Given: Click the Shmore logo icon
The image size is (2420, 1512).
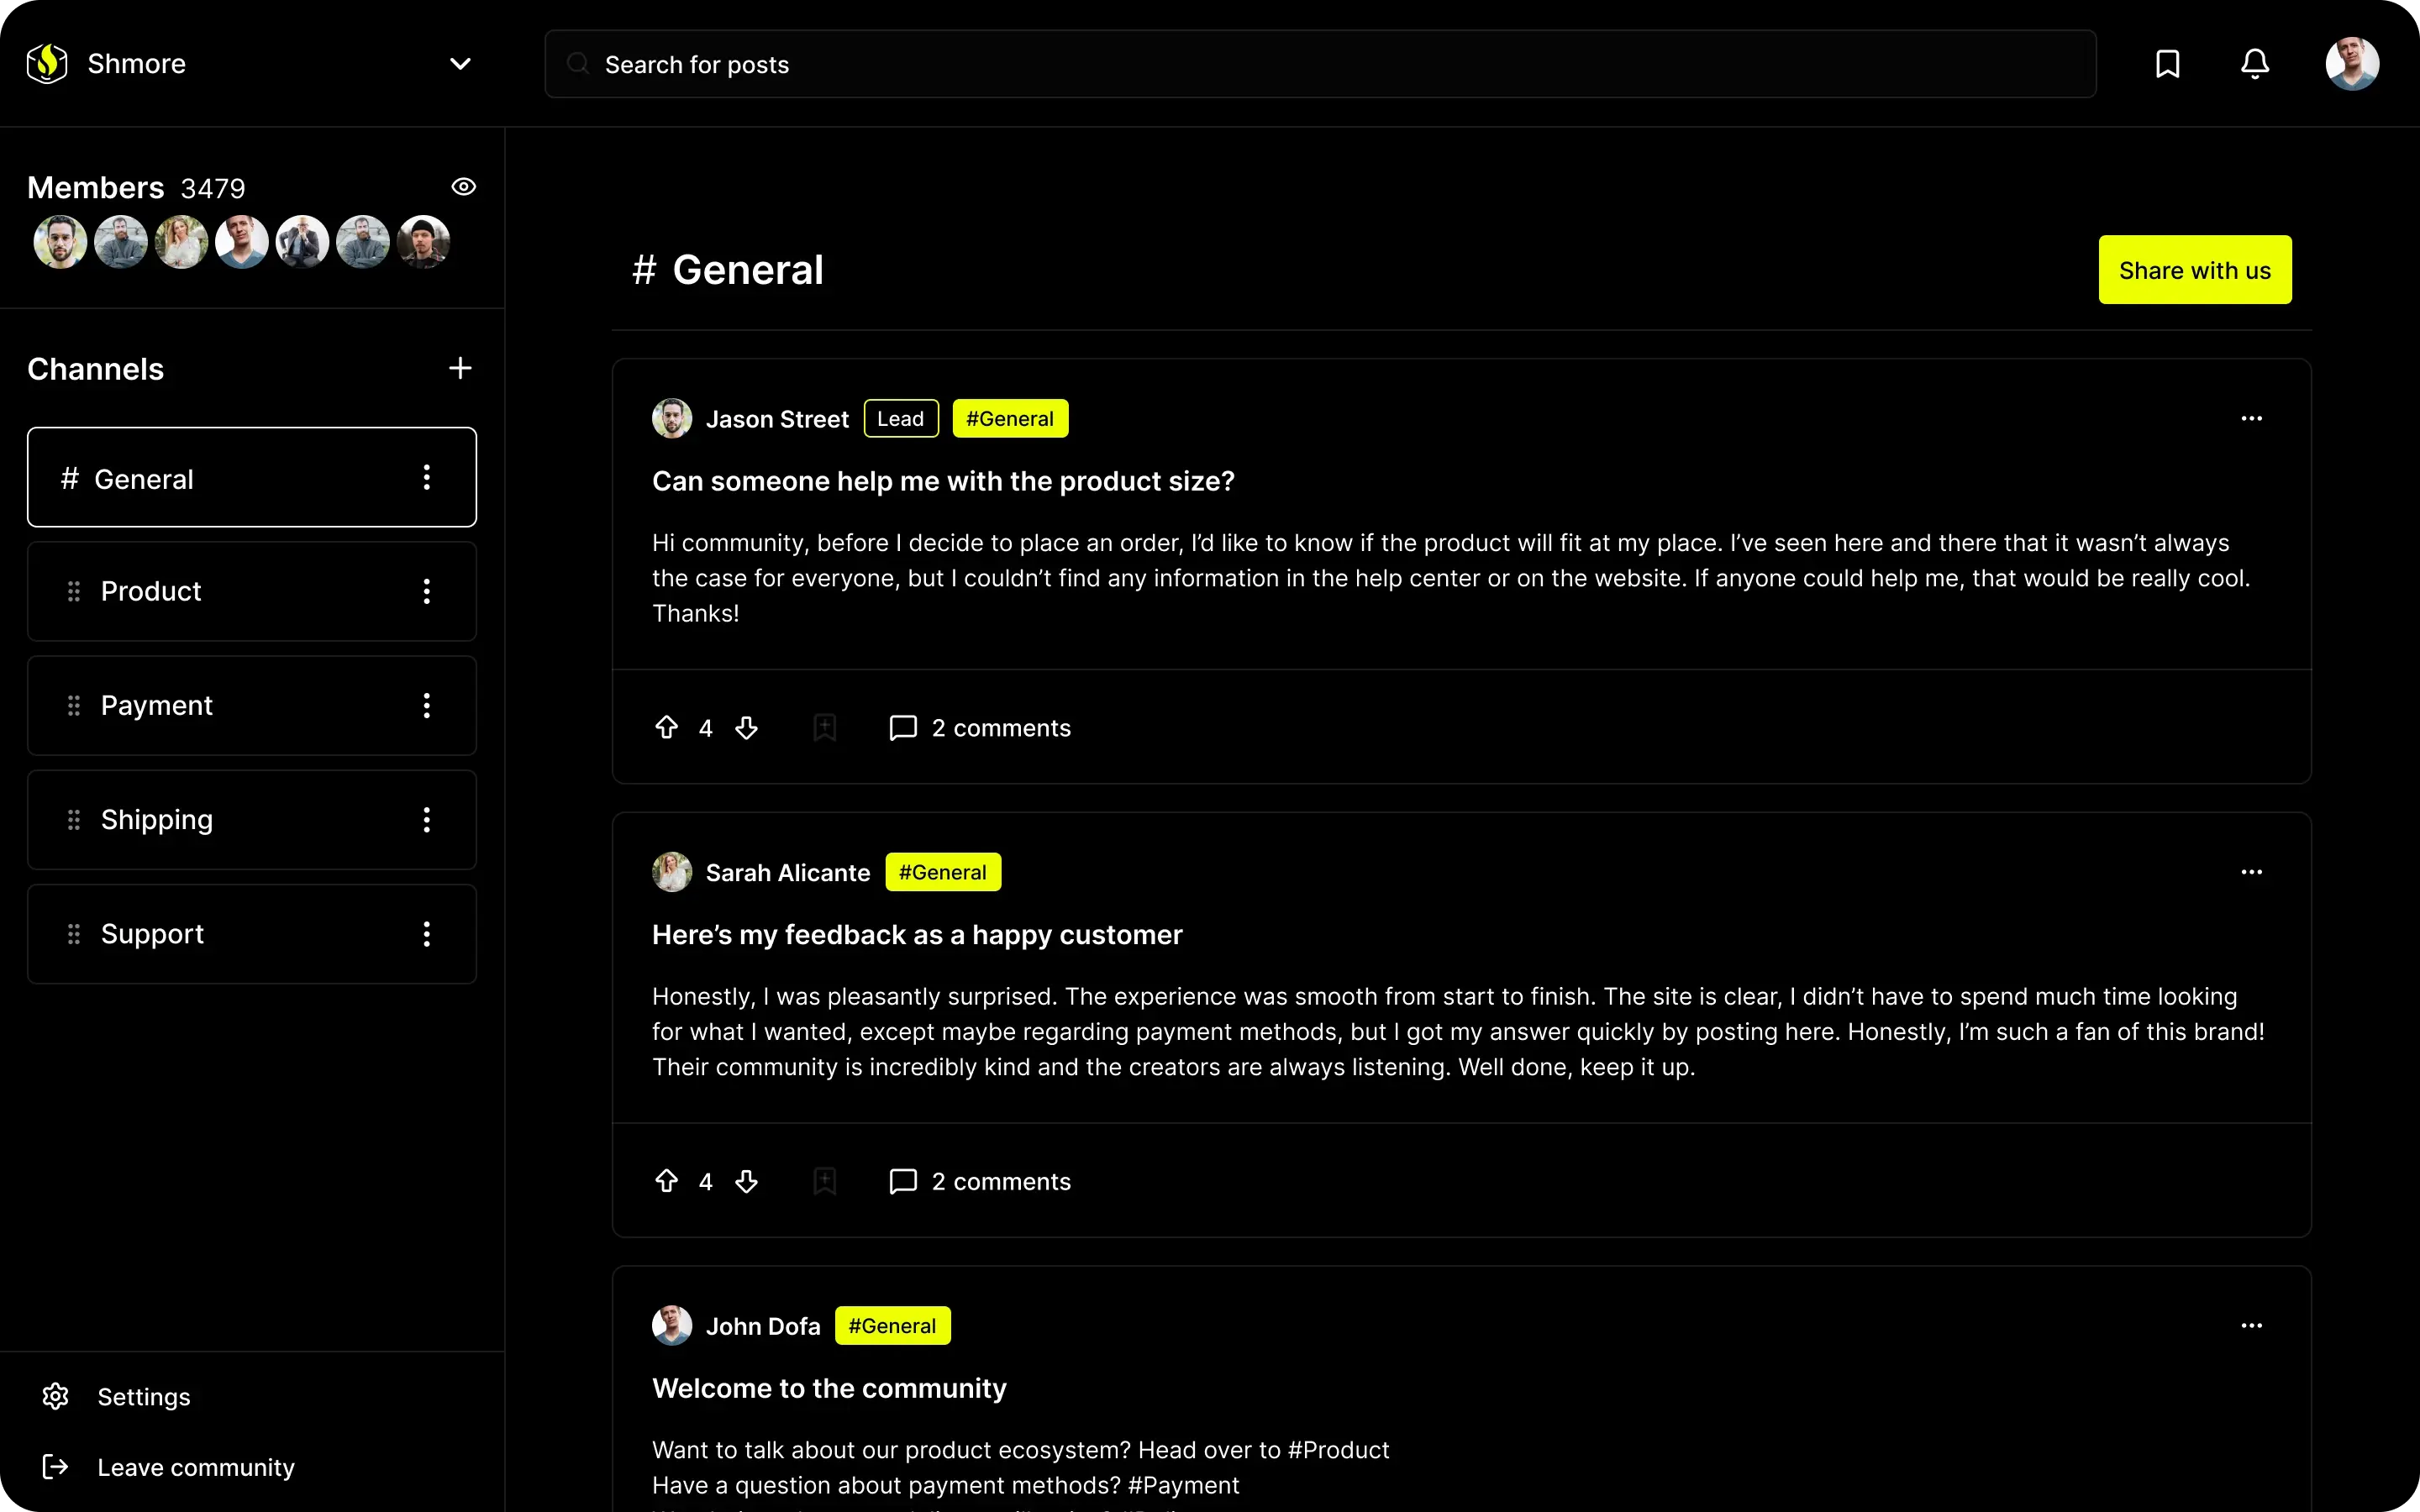Looking at the screenshot, I should click(46, 63).
